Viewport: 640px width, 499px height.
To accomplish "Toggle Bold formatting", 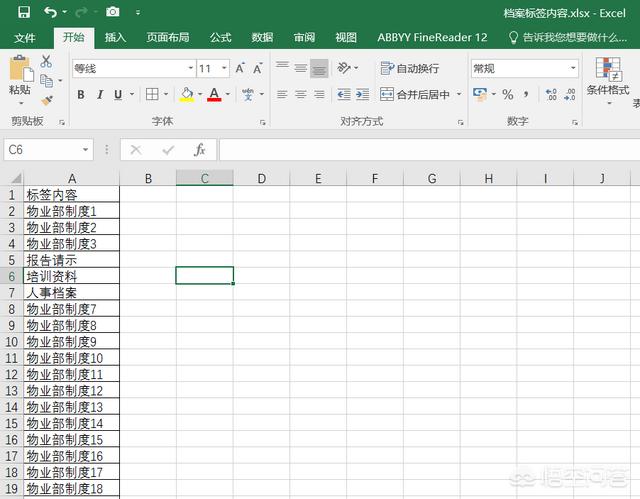I will coord(81,95).
